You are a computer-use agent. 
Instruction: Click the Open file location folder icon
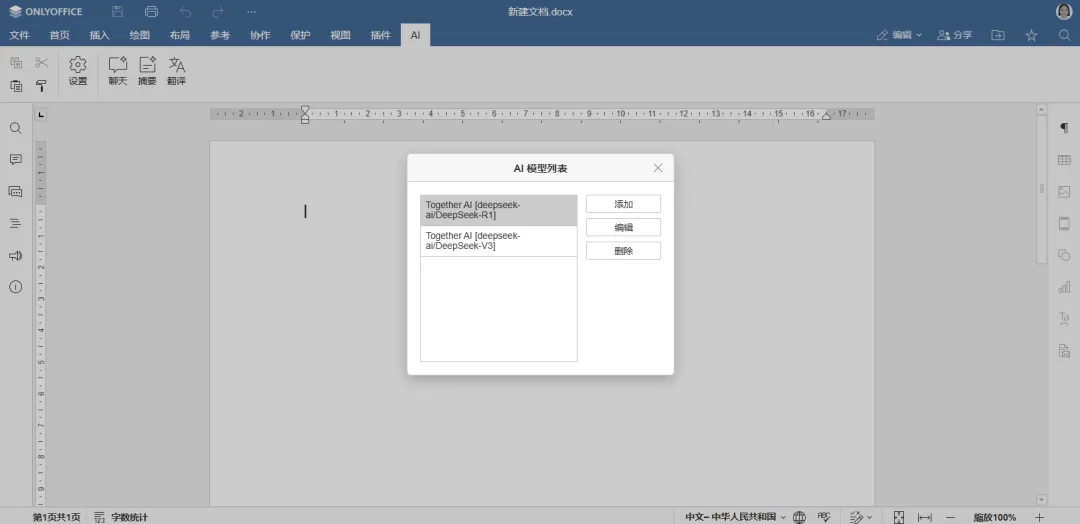pyautogui.click(x=997, y=35)
